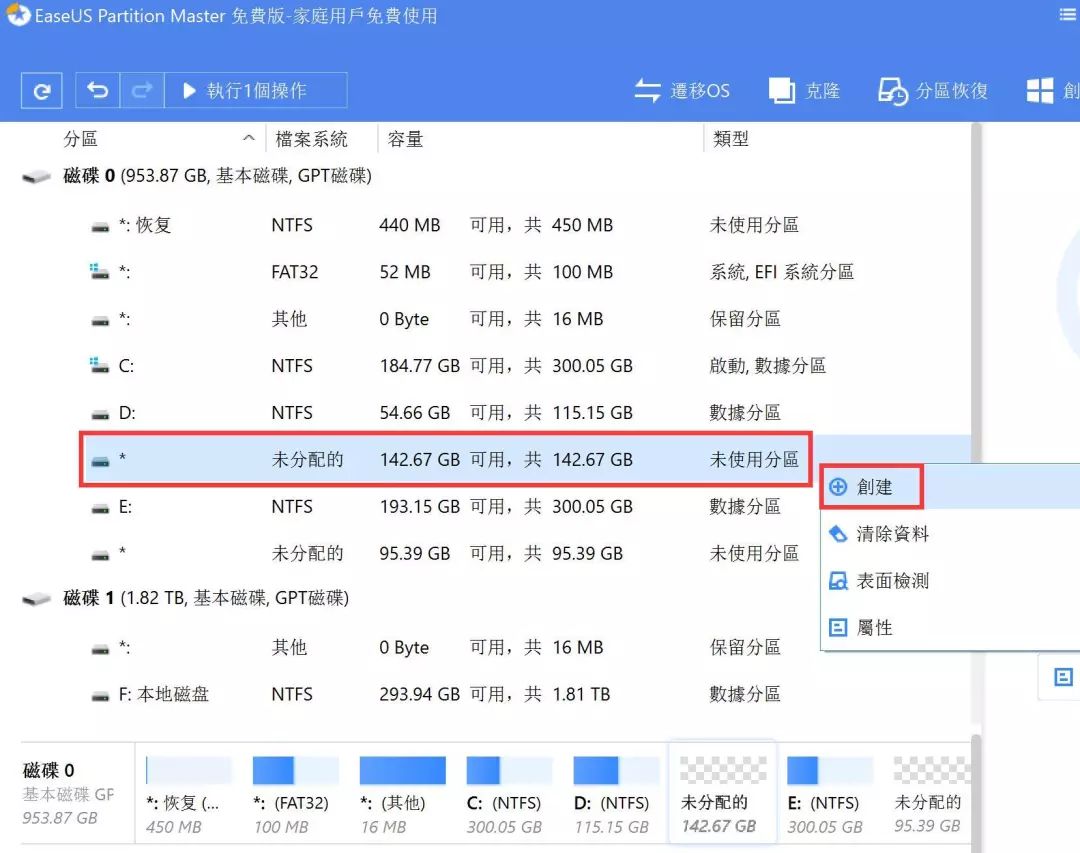The width and height of the screenshot is (1080, 853).
Task: Click 184.77 GB capacity value for C:
Action: (x=419, y=366)
